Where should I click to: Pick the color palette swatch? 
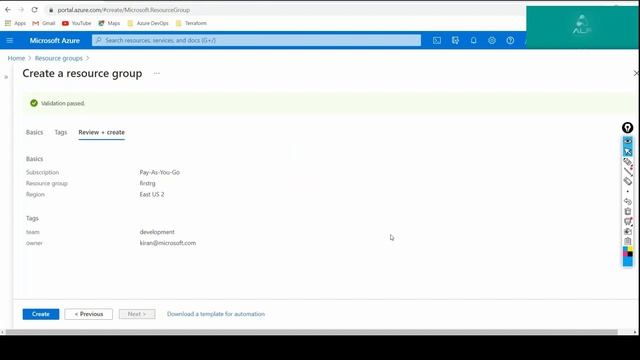point(628,251)
